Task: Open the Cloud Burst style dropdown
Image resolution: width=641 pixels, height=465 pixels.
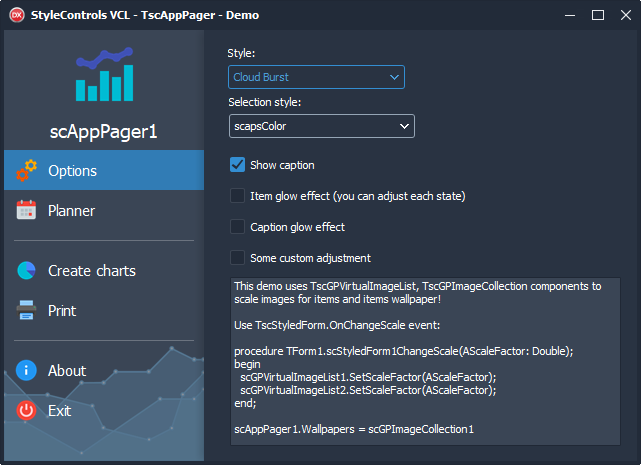Action: (316, 77)
